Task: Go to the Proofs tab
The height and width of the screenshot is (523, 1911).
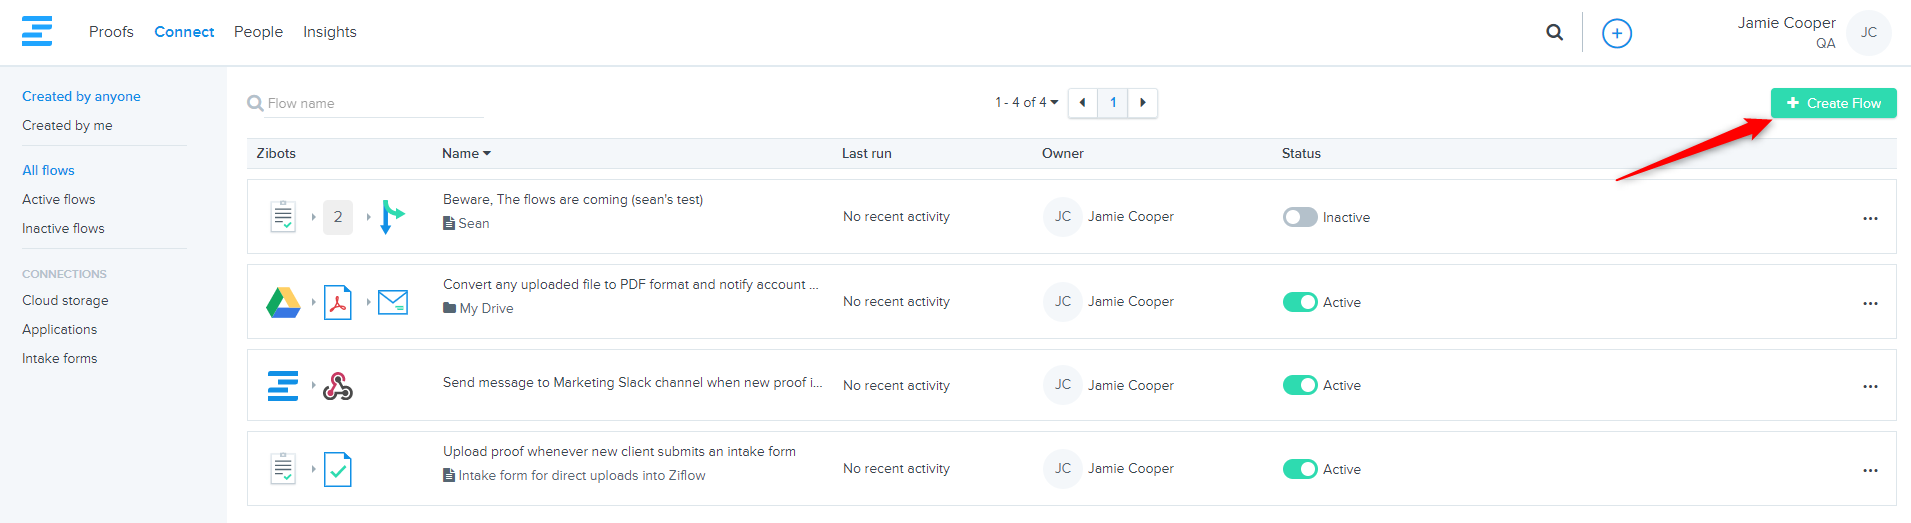Action: (x=111, y=32)
